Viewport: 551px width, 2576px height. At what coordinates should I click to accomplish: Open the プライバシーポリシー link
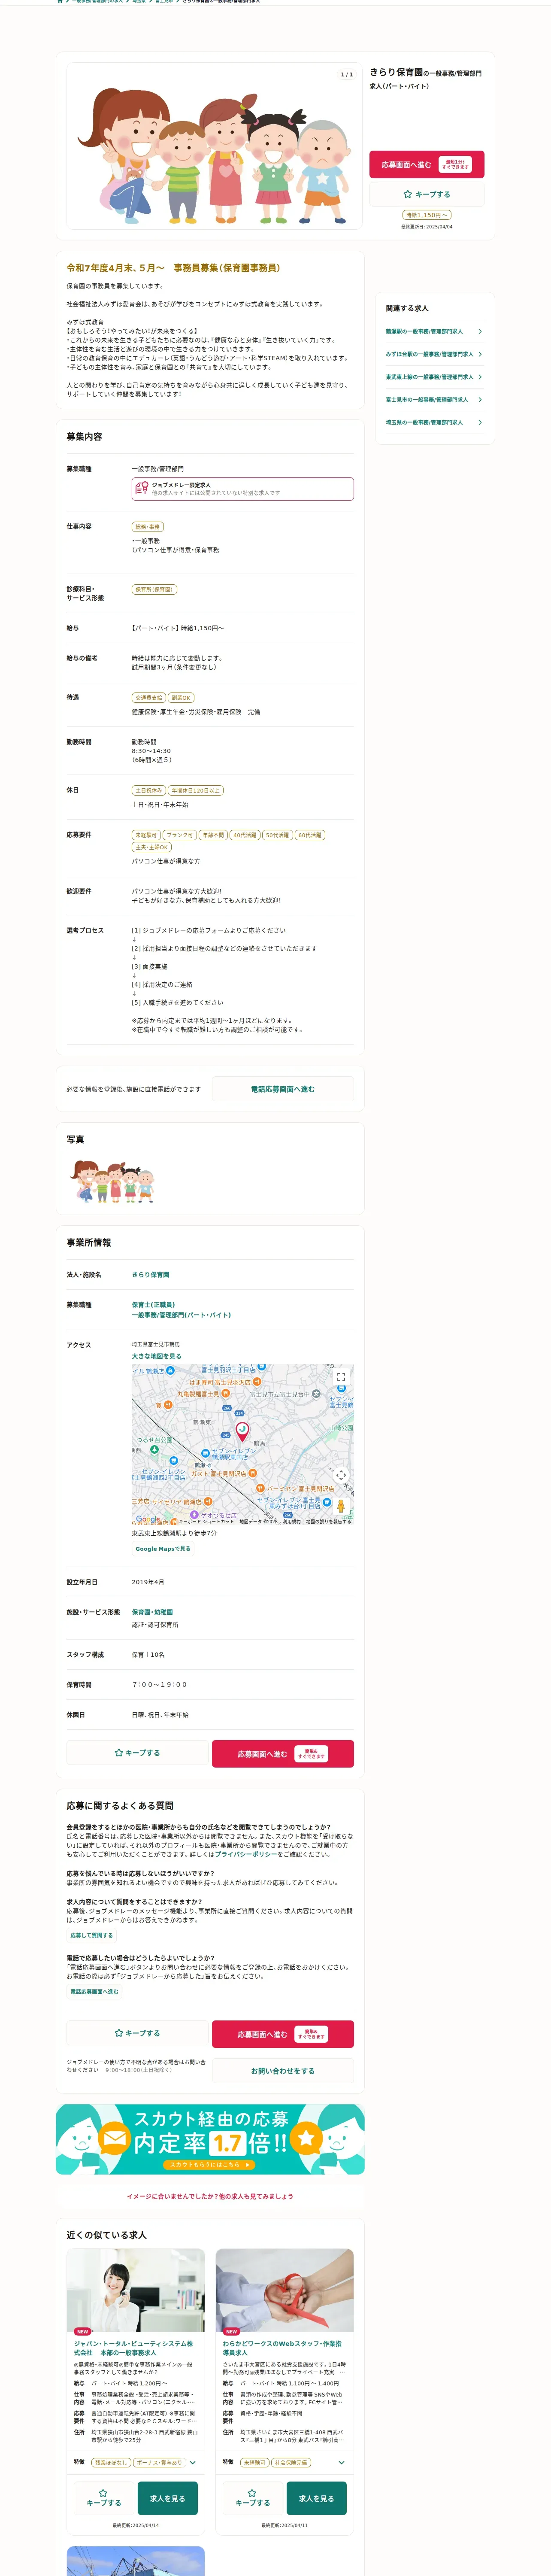pos(246,1854)
